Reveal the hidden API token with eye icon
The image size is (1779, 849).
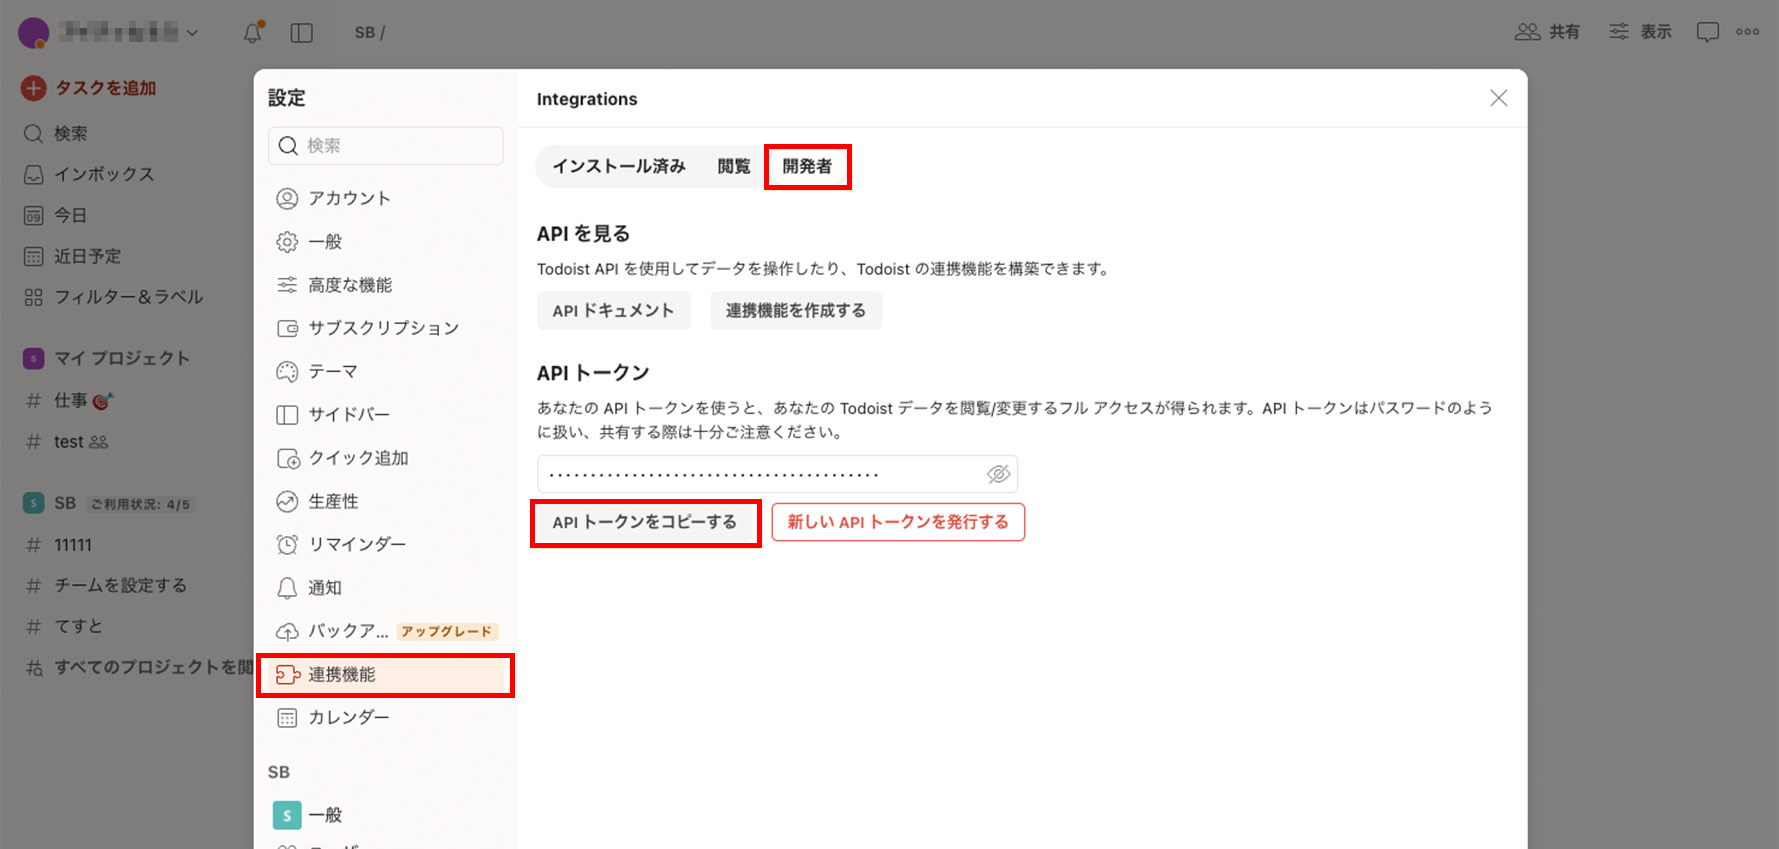pos(998,474)
